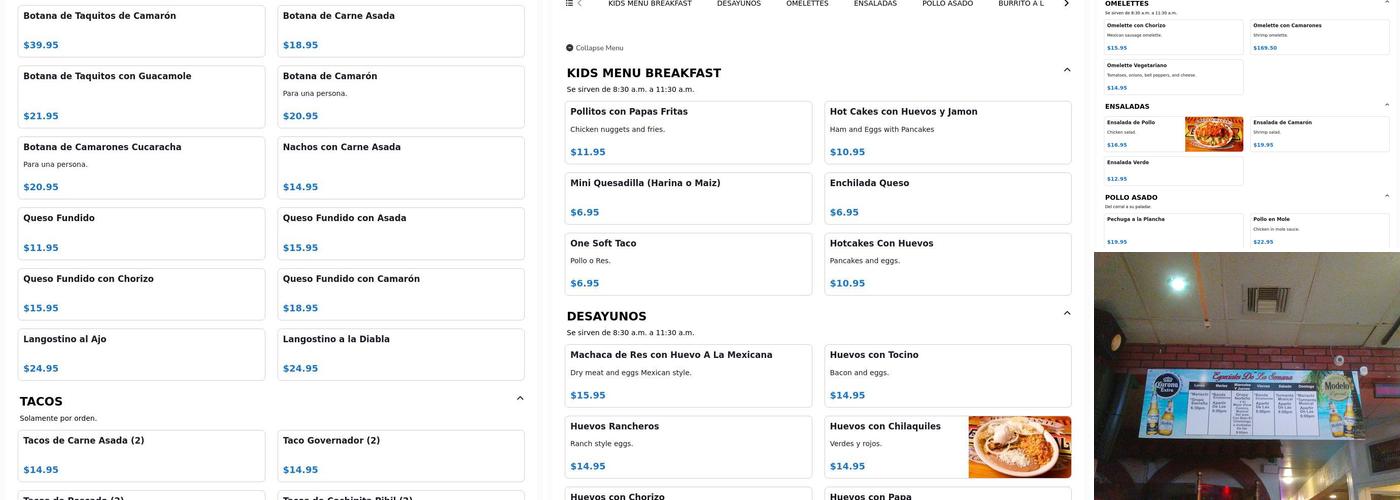
Task: Open the Huevos con Chilaquiles photo
Action: tap(1019, 447)
